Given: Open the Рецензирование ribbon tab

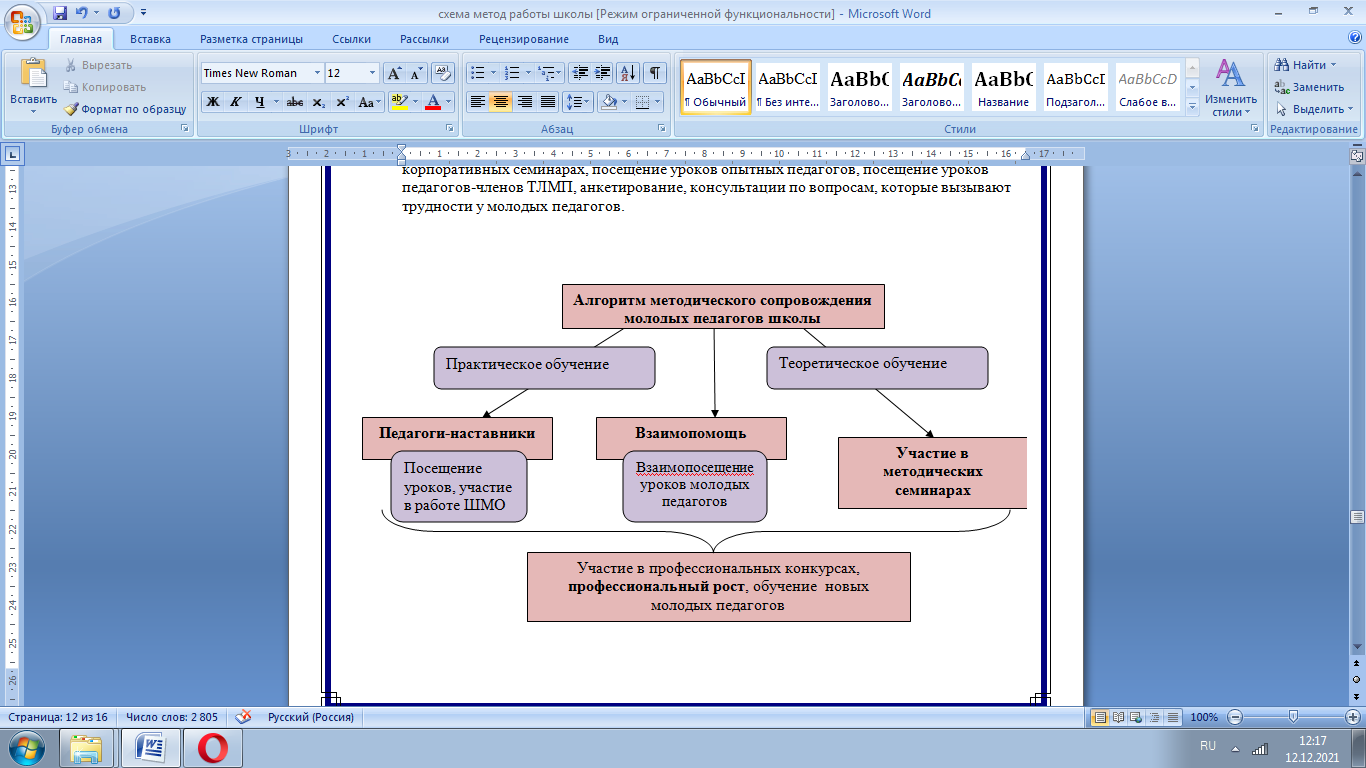Looking at the screenshot, I should pos(523,39).
